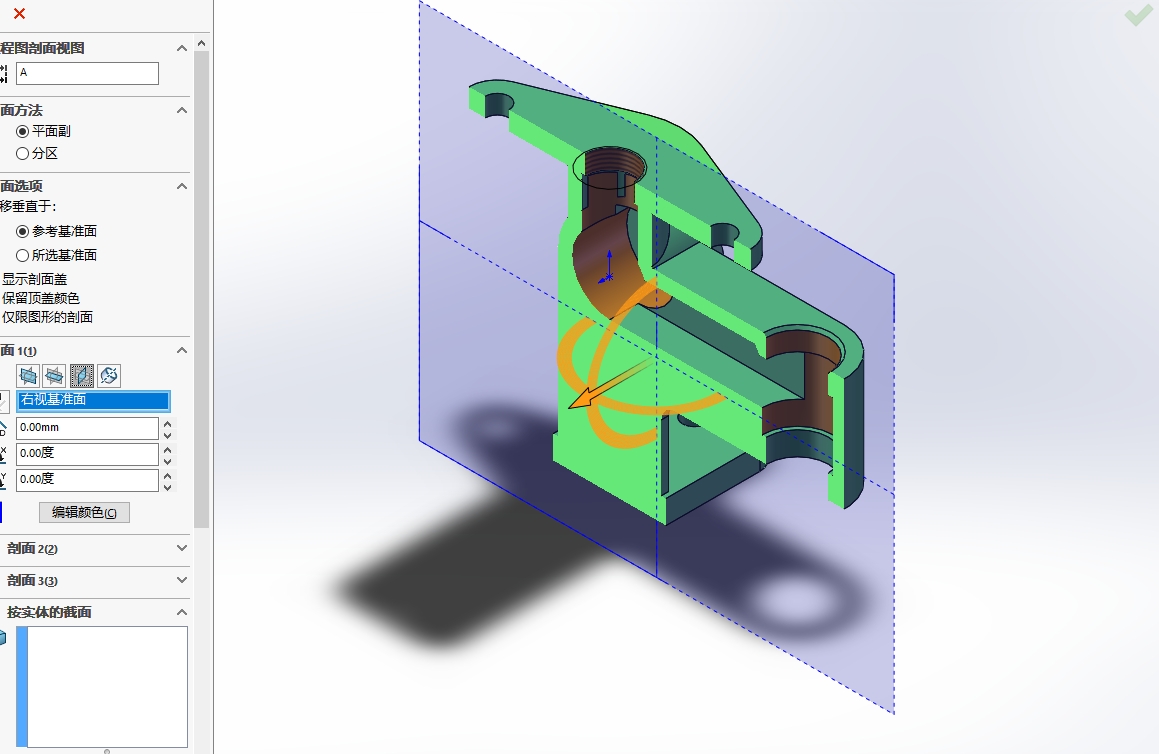The image size is (1159, 754).
Task: Select the 分区 radio button
Action: pos(22,154)
